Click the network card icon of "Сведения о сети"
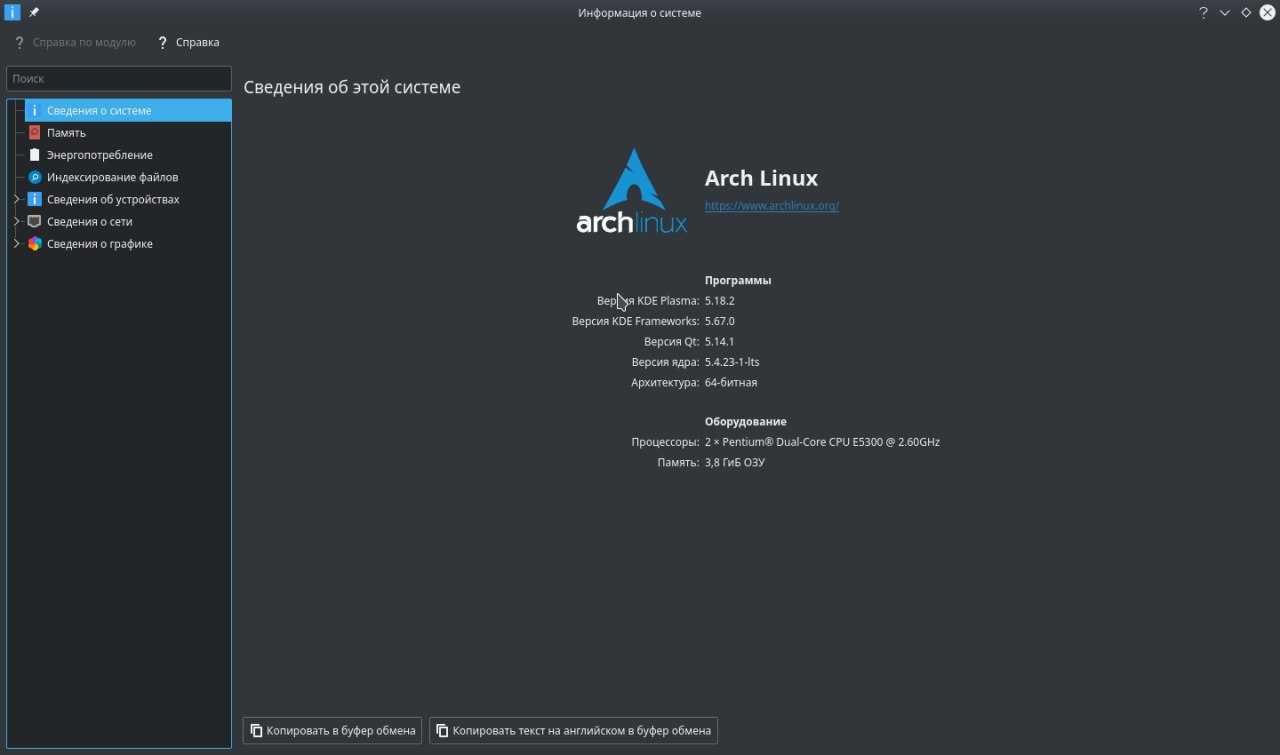The width and height of the screenshot is (1280, 755). pyautogui.click(x=34, y=221)
